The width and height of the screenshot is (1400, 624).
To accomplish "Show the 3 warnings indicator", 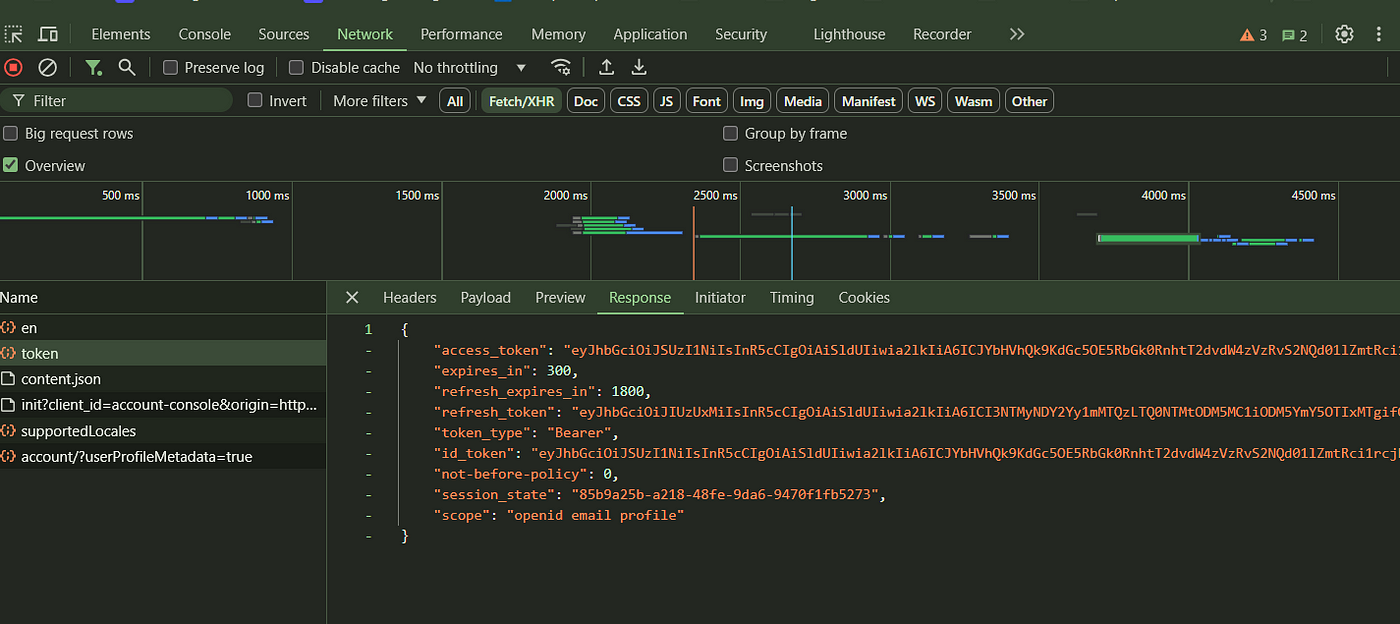I will tap(1253, 35).
